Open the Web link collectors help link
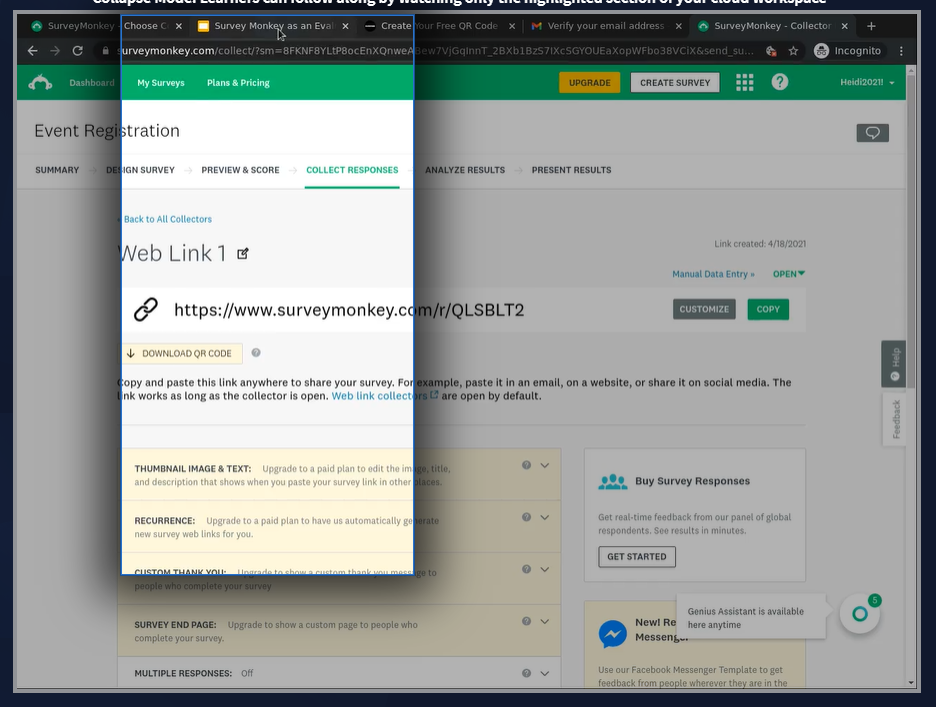 [x=384, y=396]
